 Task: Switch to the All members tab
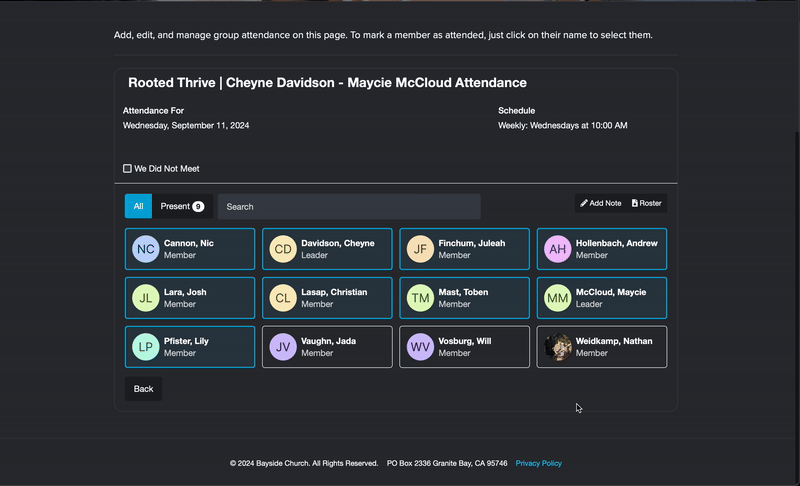pos(138,206)
